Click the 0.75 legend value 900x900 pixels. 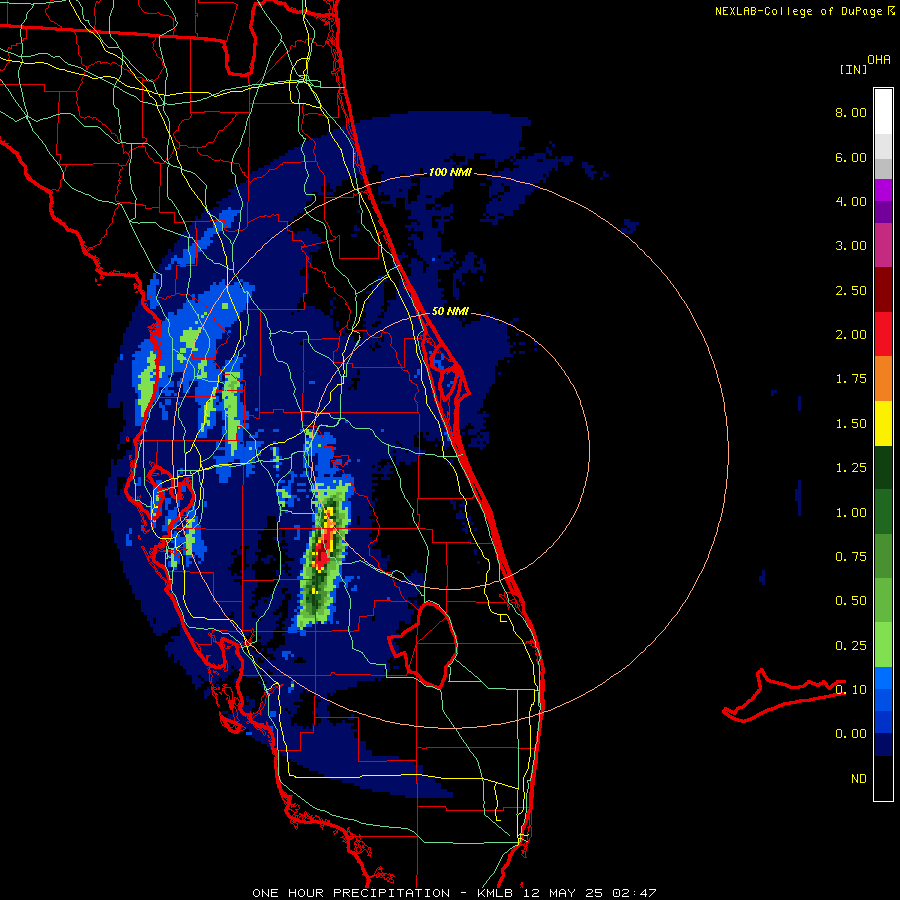coord(851,557)
